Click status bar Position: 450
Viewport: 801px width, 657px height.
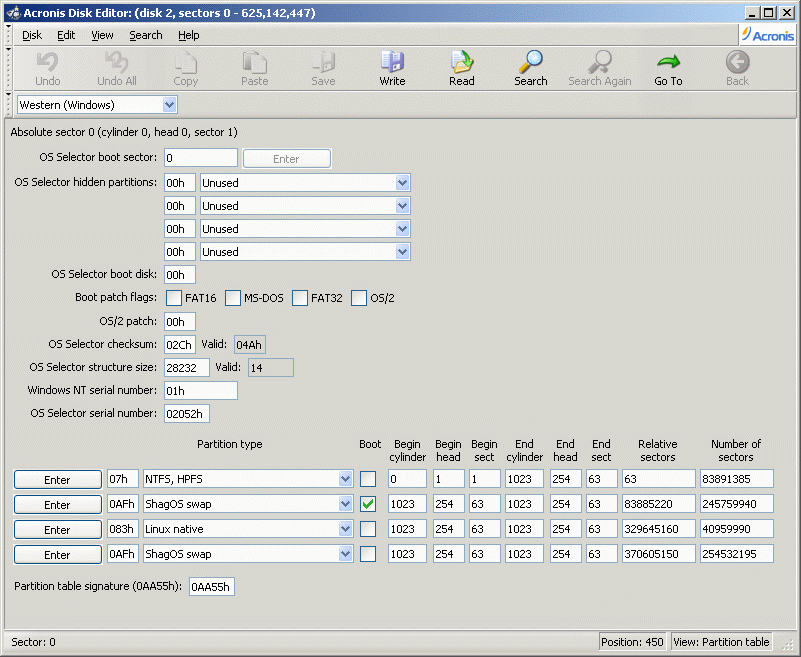pos(632,642)
